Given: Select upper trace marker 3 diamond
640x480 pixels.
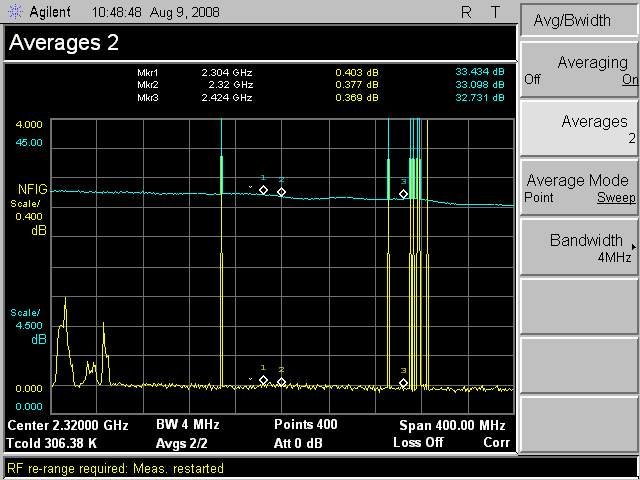Looking at the screenshot, I should [403, 194].
